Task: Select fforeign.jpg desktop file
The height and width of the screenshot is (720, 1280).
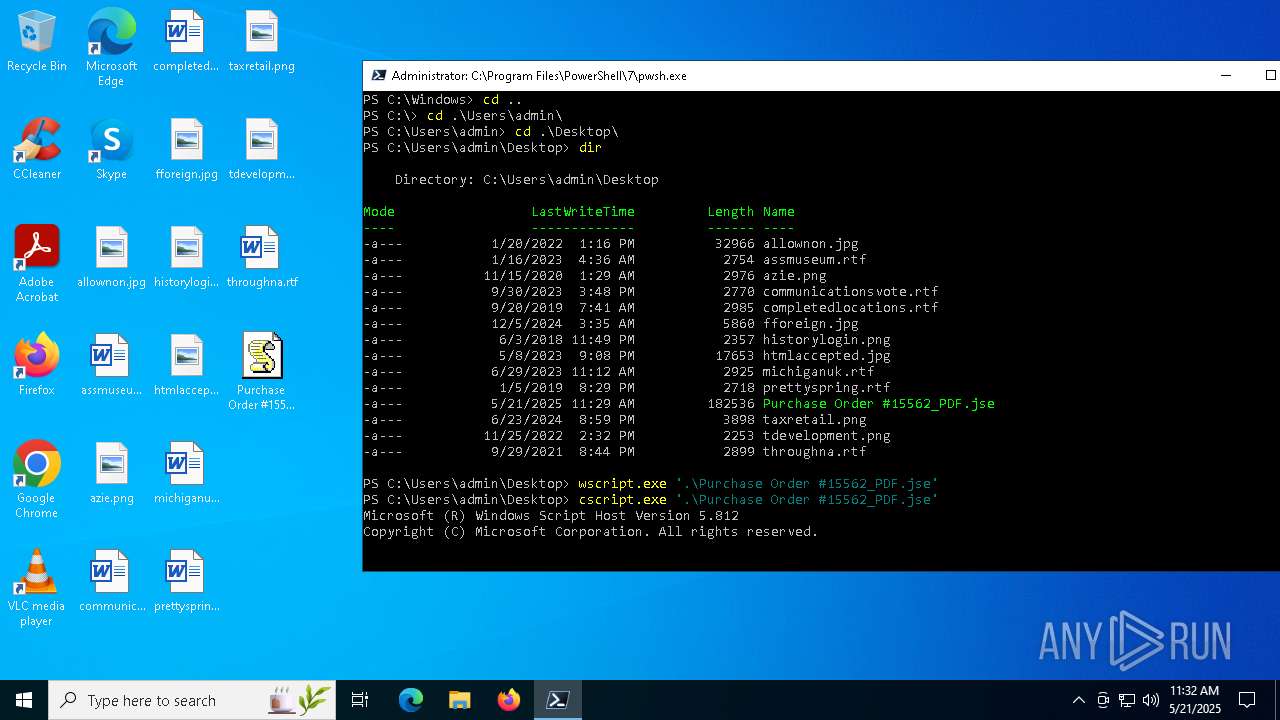Action: click(186, 150)
